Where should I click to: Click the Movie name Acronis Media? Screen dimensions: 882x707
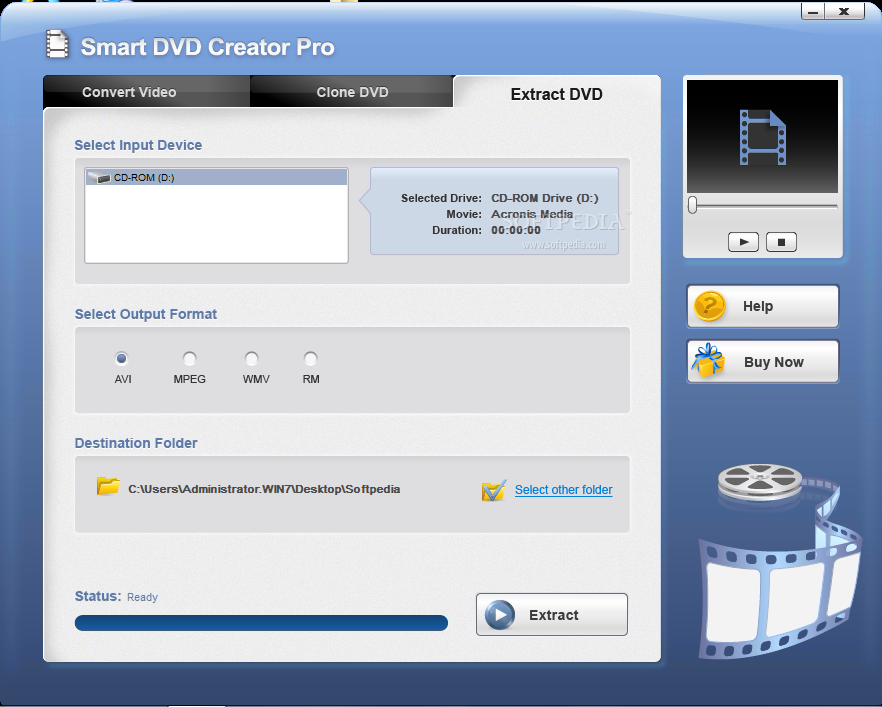532,214
